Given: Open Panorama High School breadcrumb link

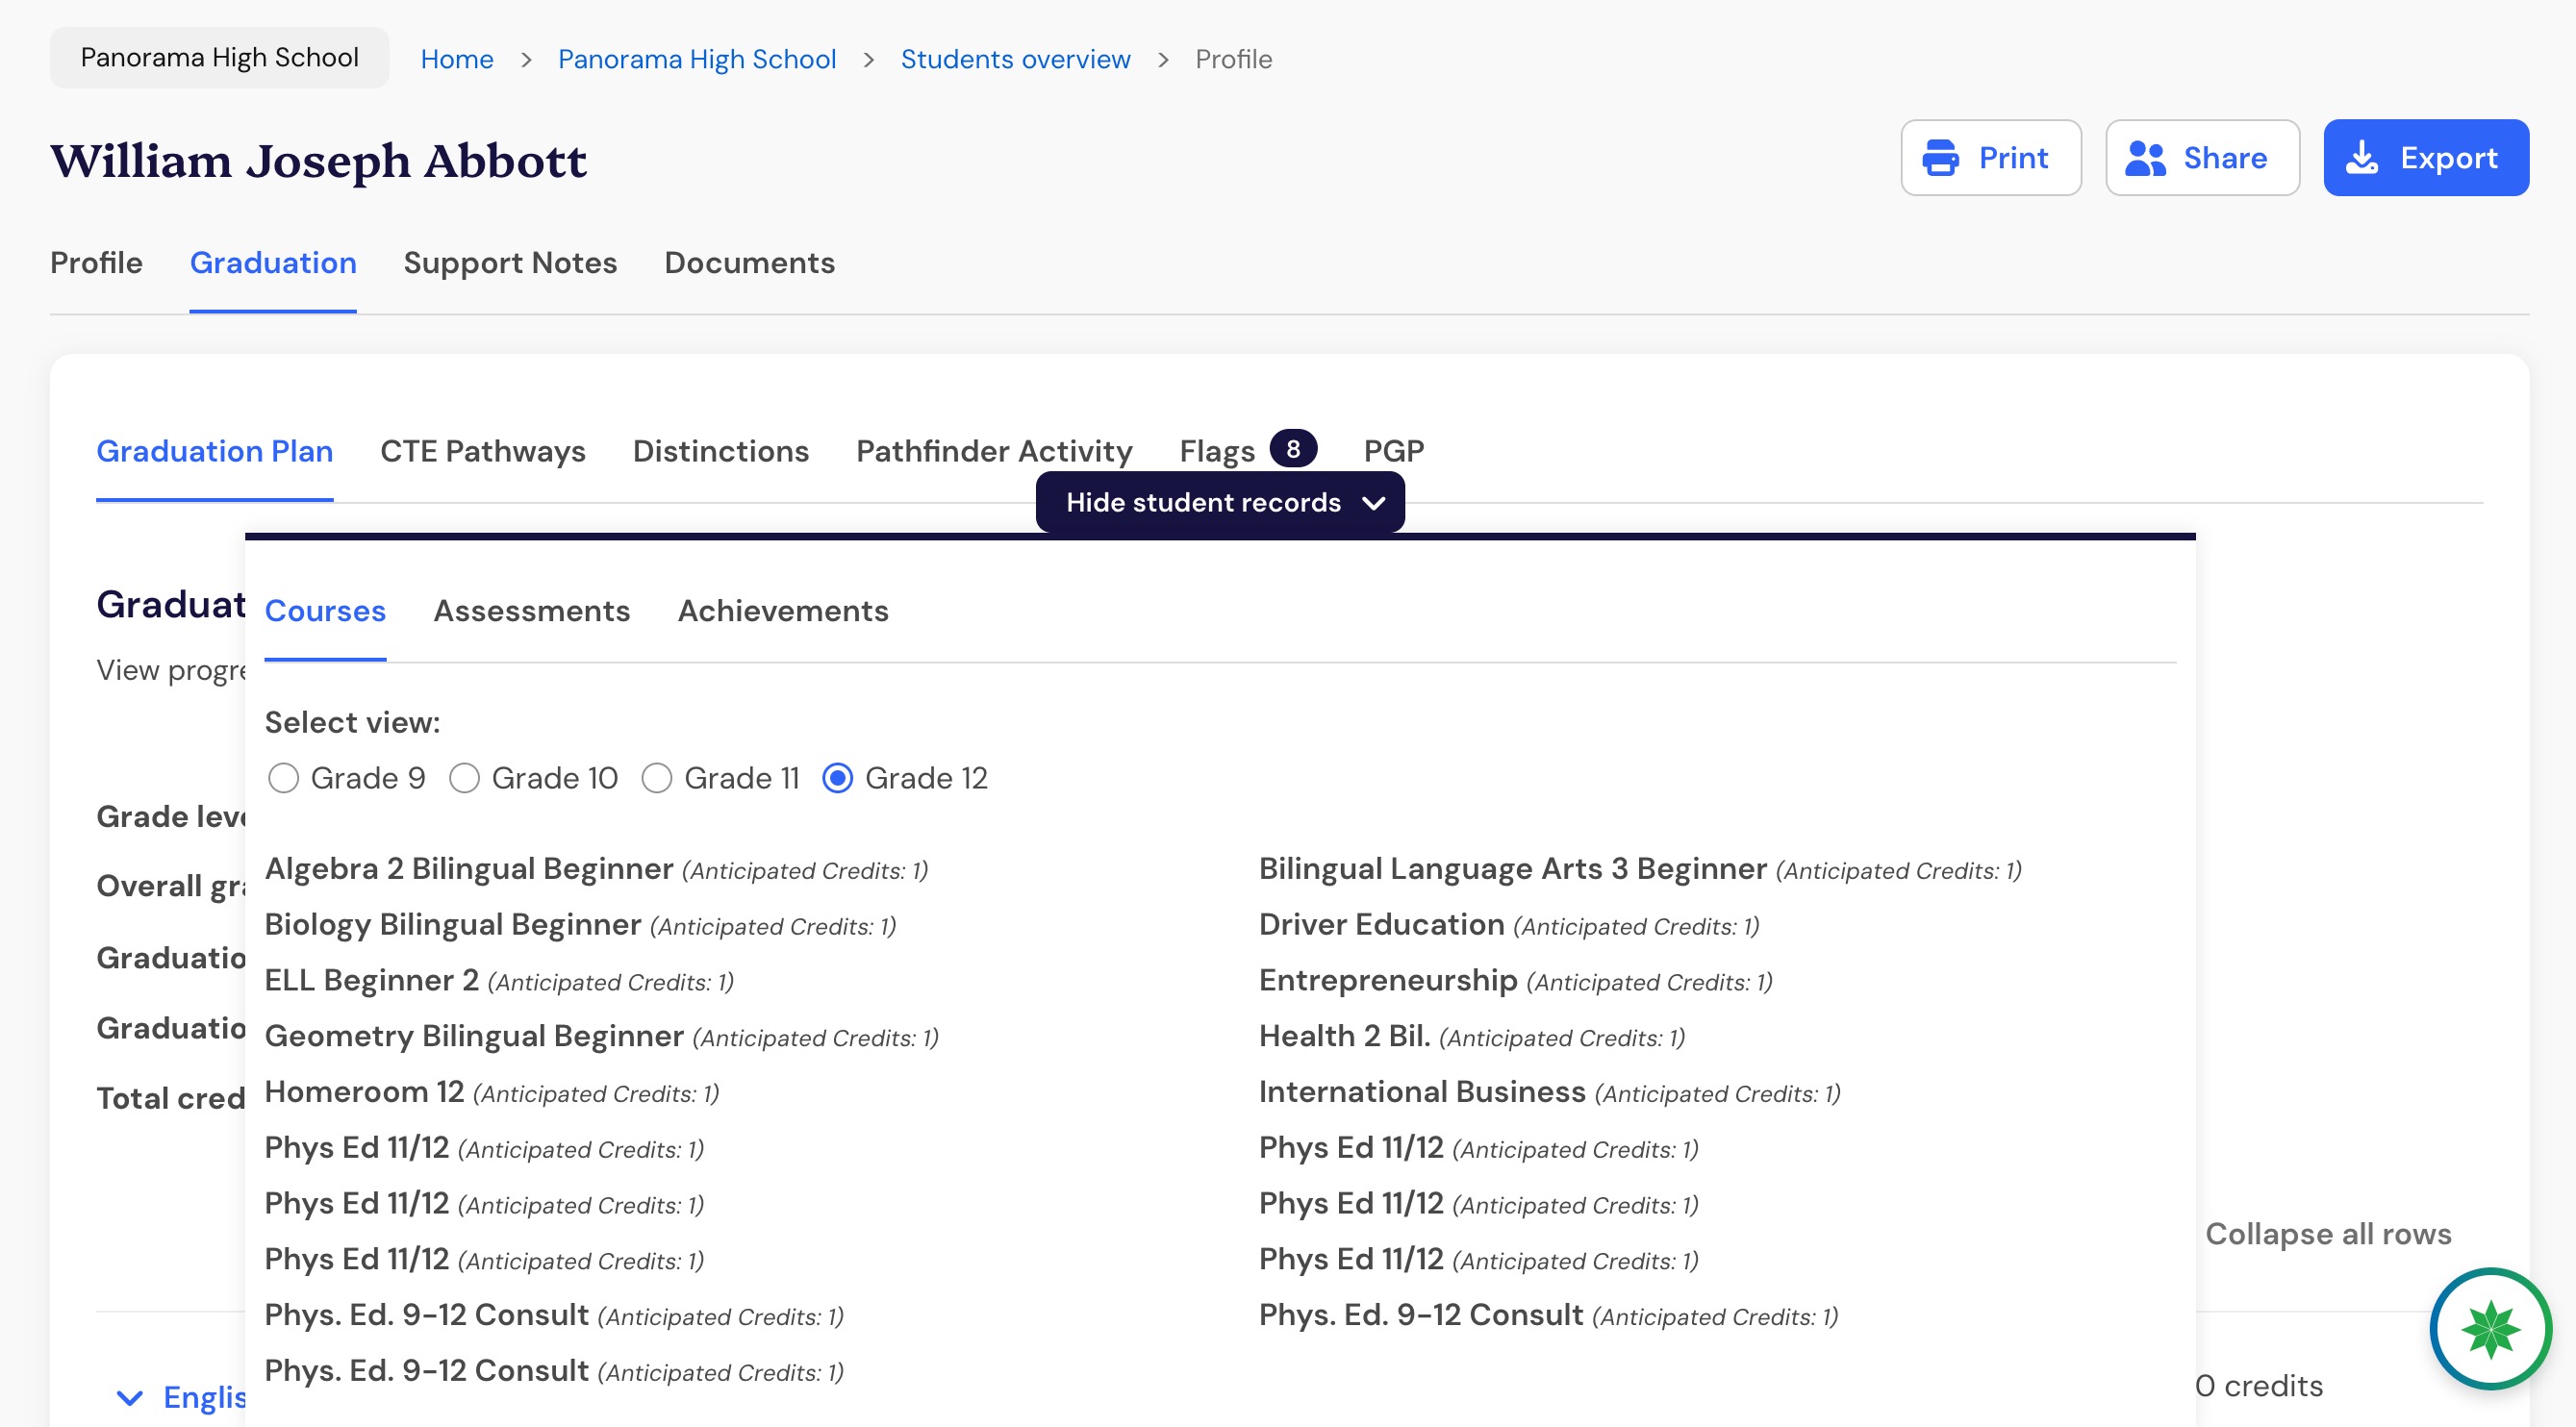Looking at the screenshot, I should click(697, 59).
